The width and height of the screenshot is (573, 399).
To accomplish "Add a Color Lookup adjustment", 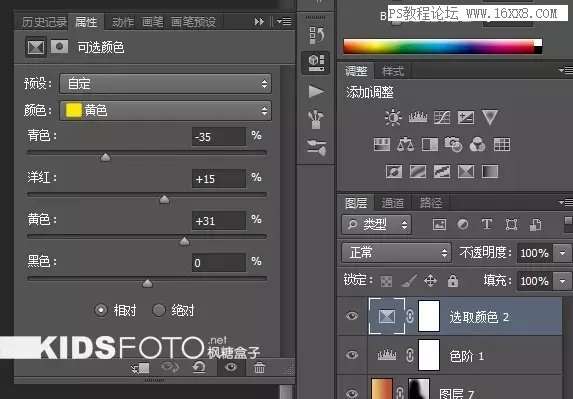I will point(502,145).
